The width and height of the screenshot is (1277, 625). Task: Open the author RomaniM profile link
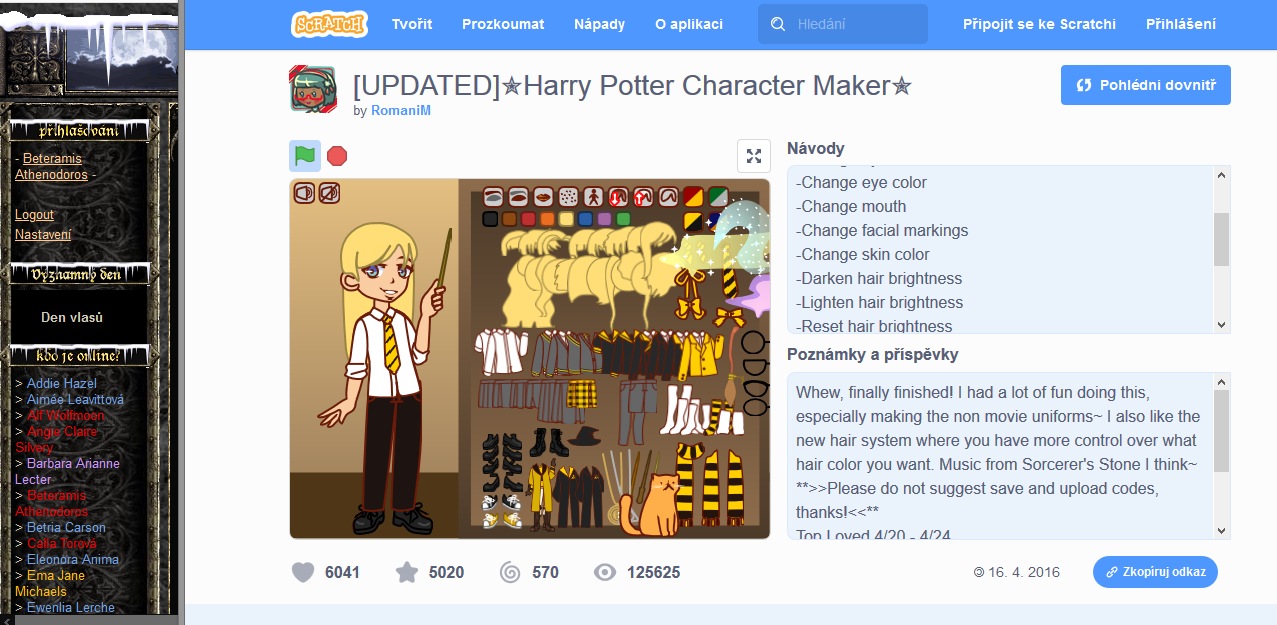tap(401, 111)
